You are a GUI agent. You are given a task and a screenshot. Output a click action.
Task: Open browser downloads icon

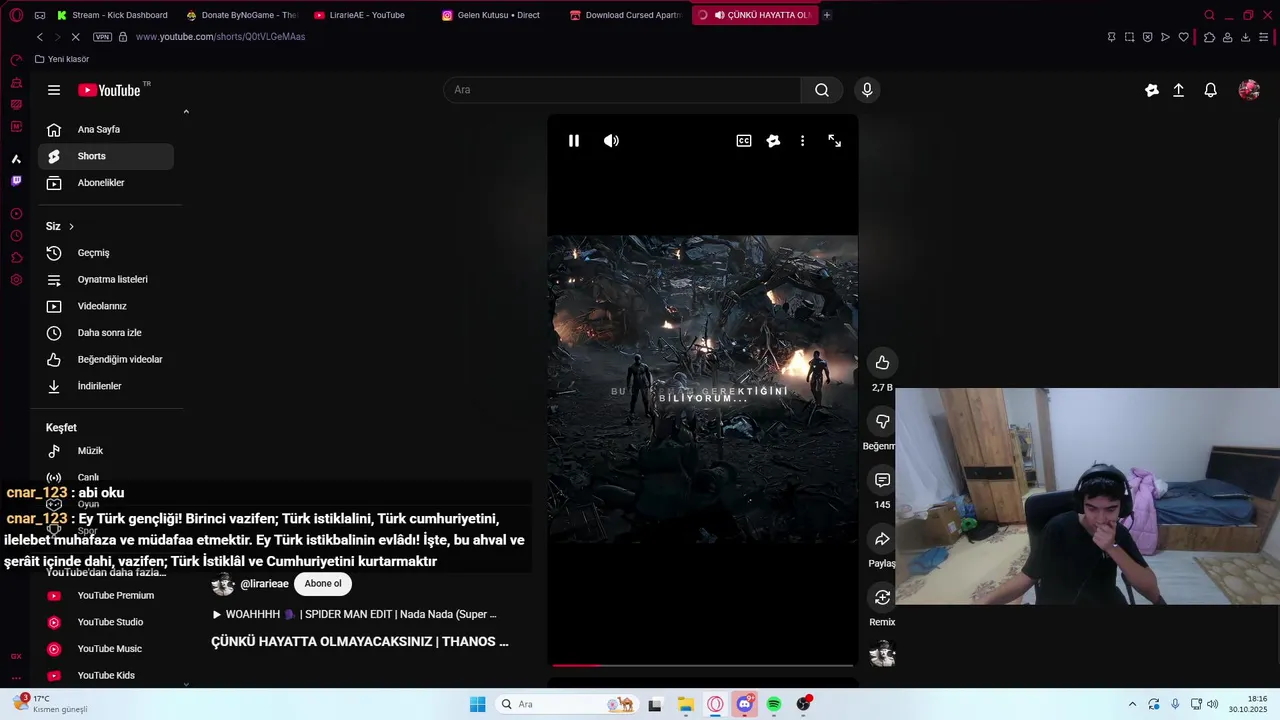1246,37
